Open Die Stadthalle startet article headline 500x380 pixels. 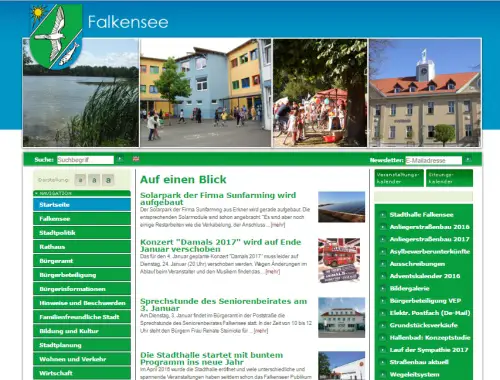211,358
